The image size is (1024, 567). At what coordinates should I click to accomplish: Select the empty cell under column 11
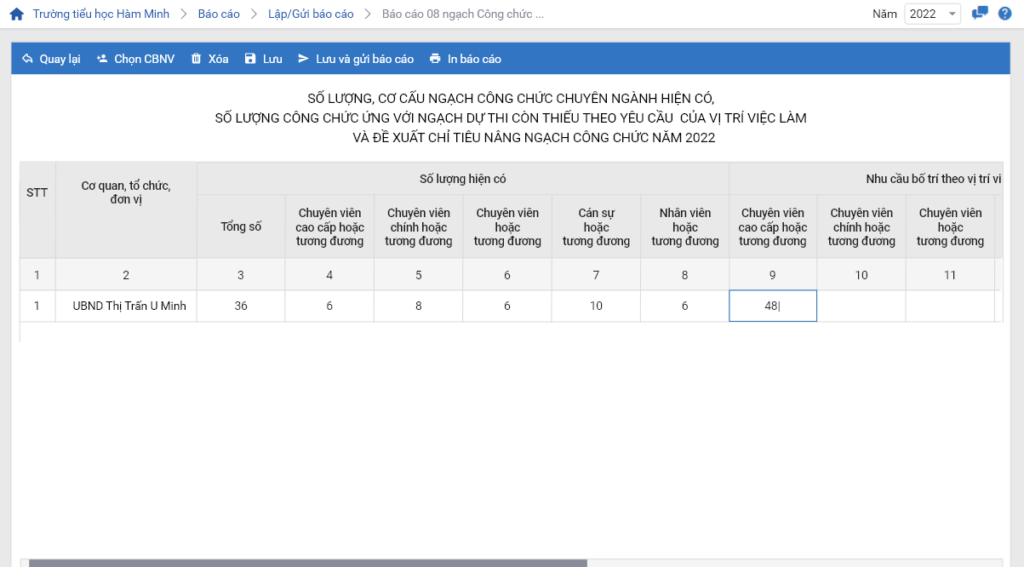pyautogui.click(x=950, y=306)
